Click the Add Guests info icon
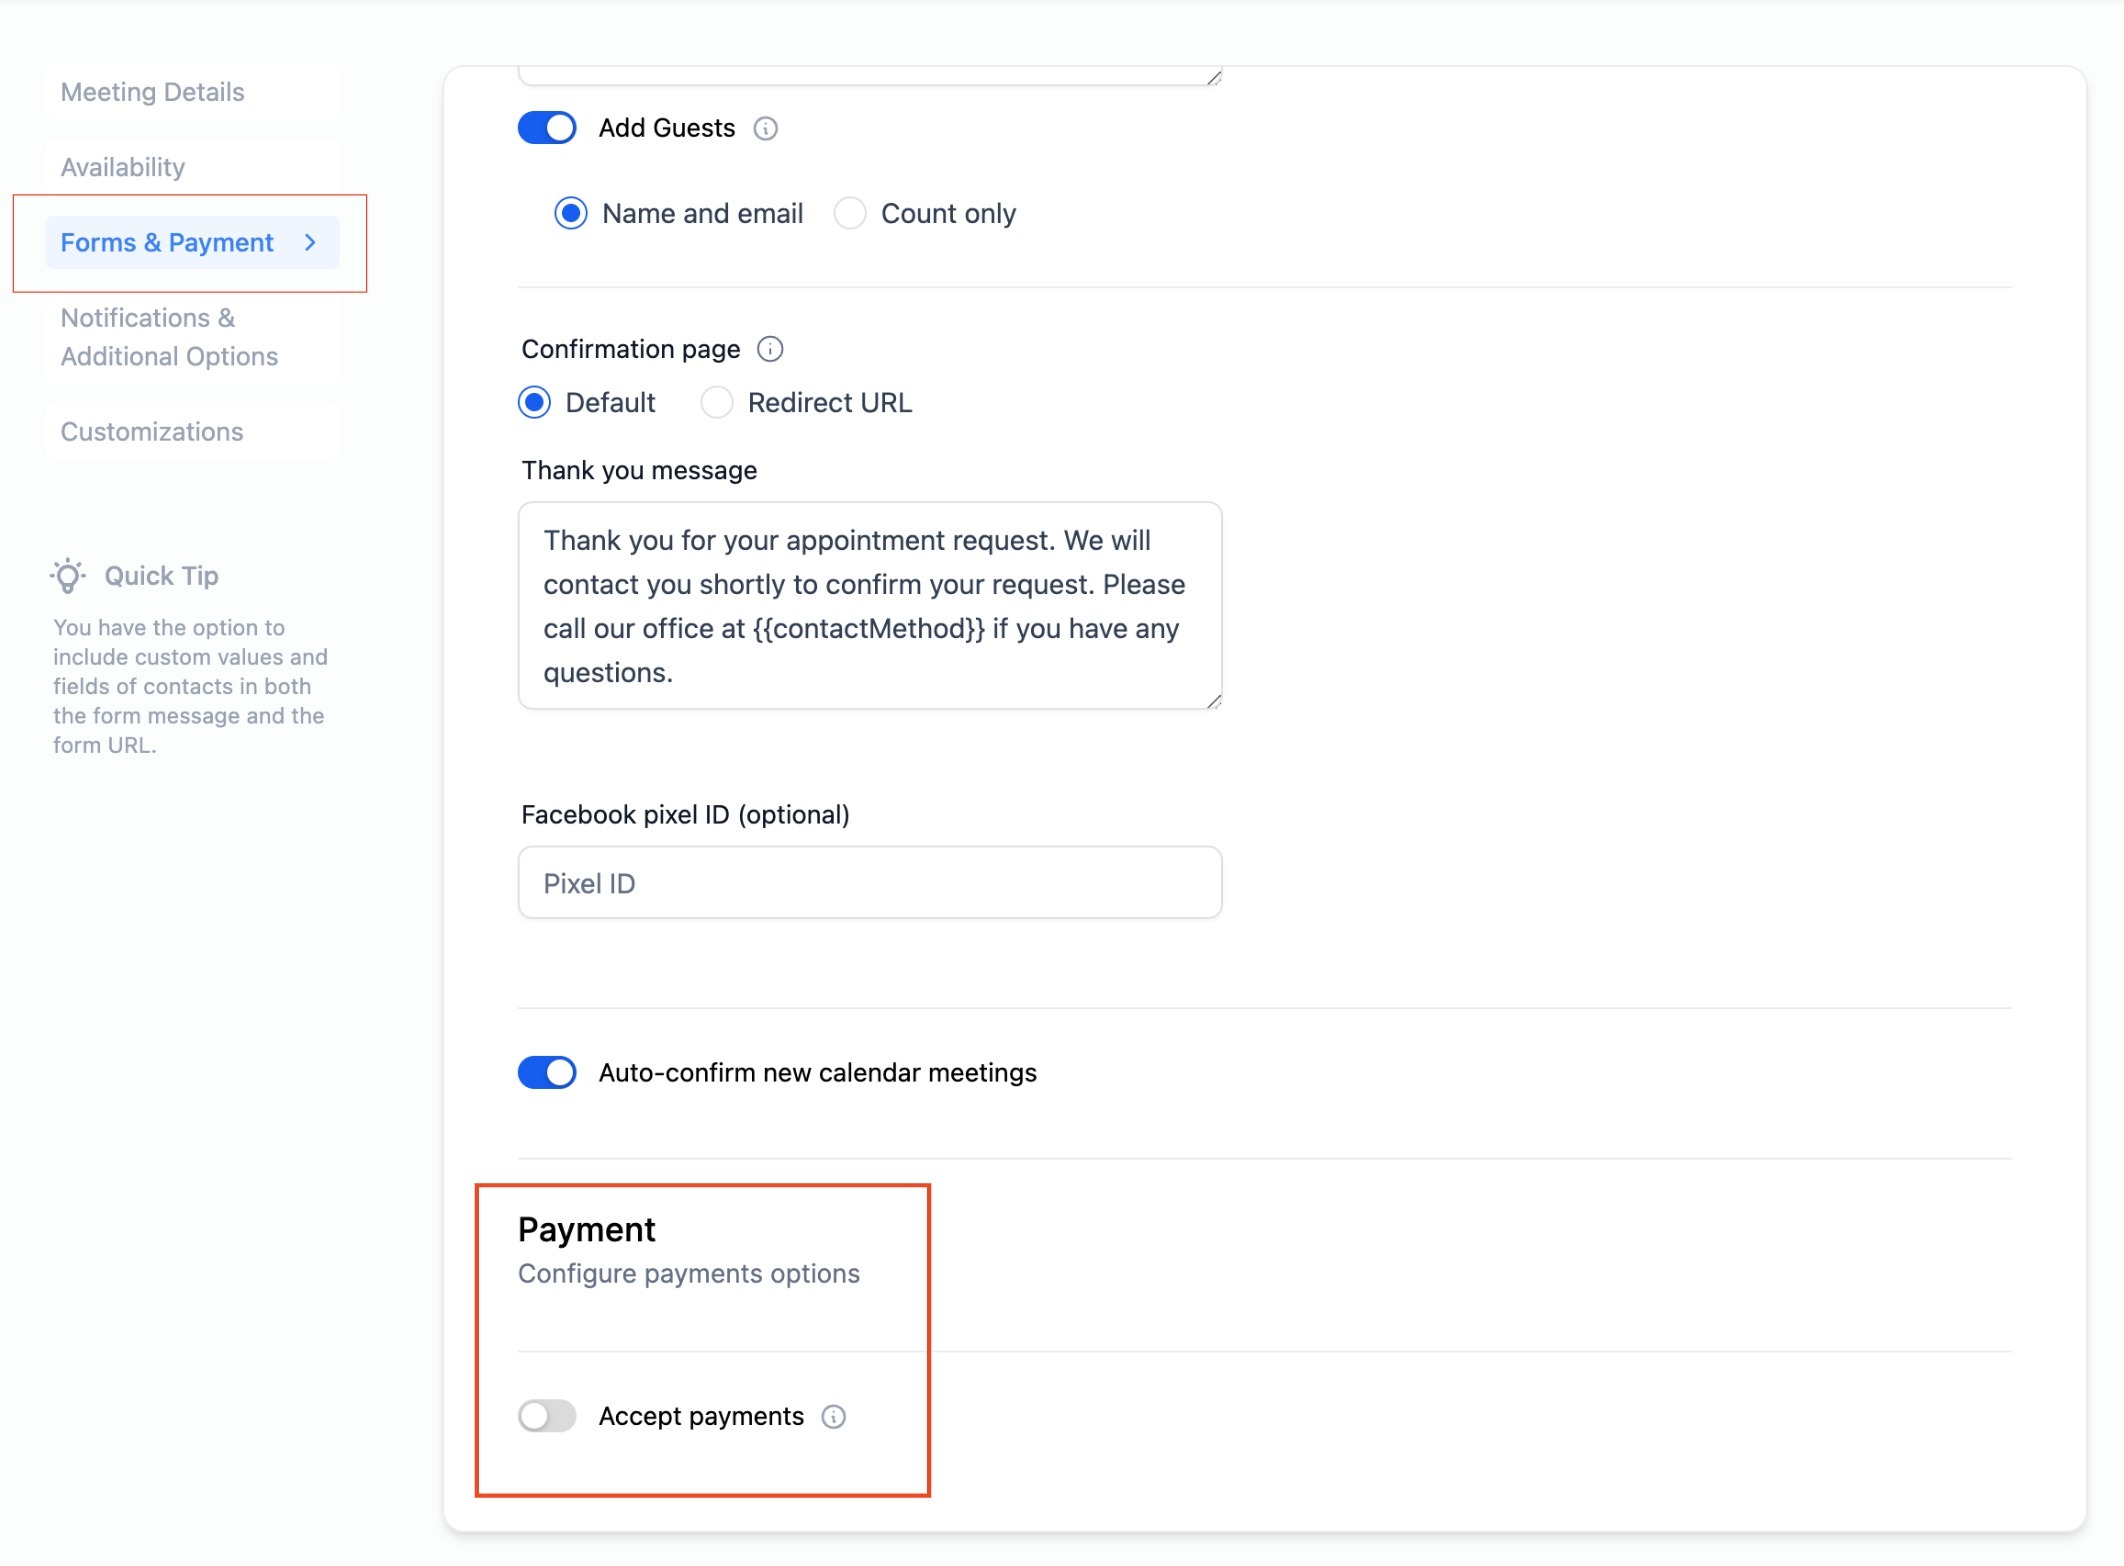The image size is (2124, 1566). click(x=765, y=129)
